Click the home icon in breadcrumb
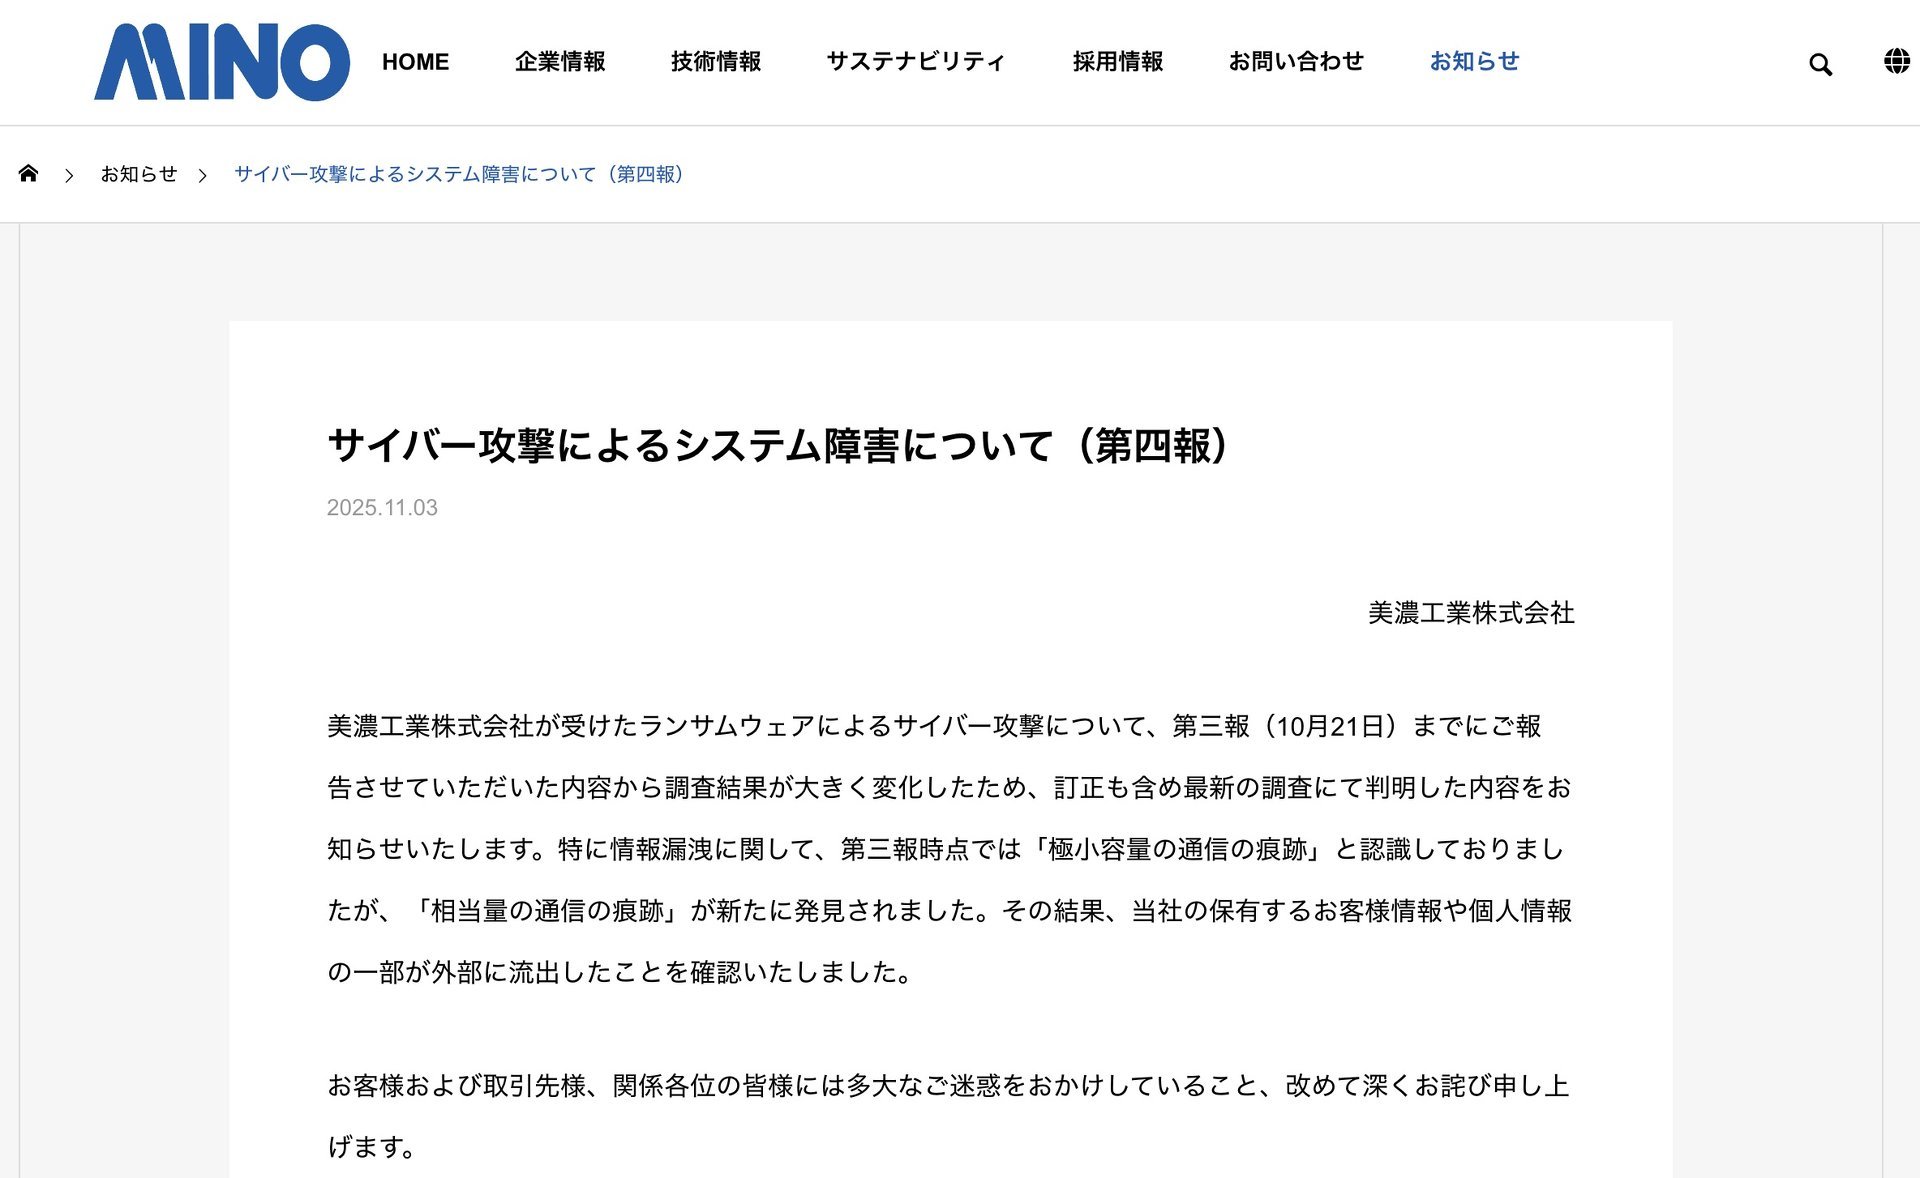This screenshot has height=1178, width=1920. pos(28,173)
